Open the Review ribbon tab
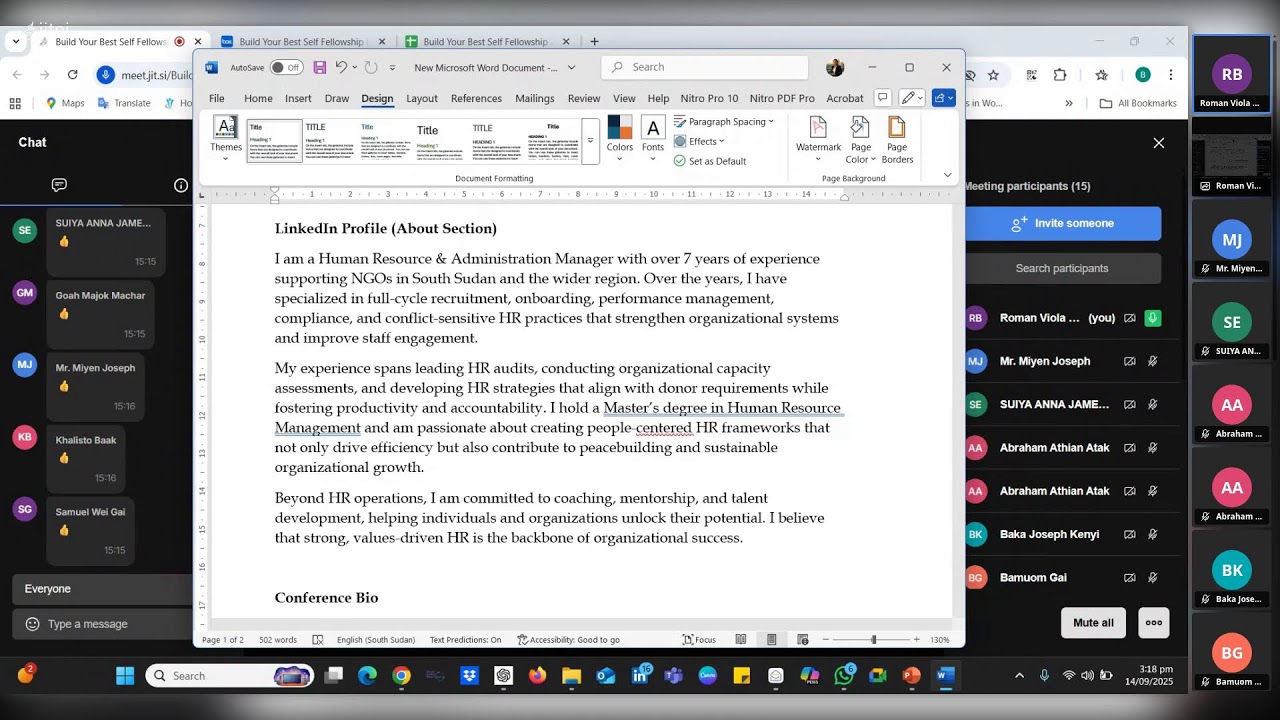 click(584, 98)
